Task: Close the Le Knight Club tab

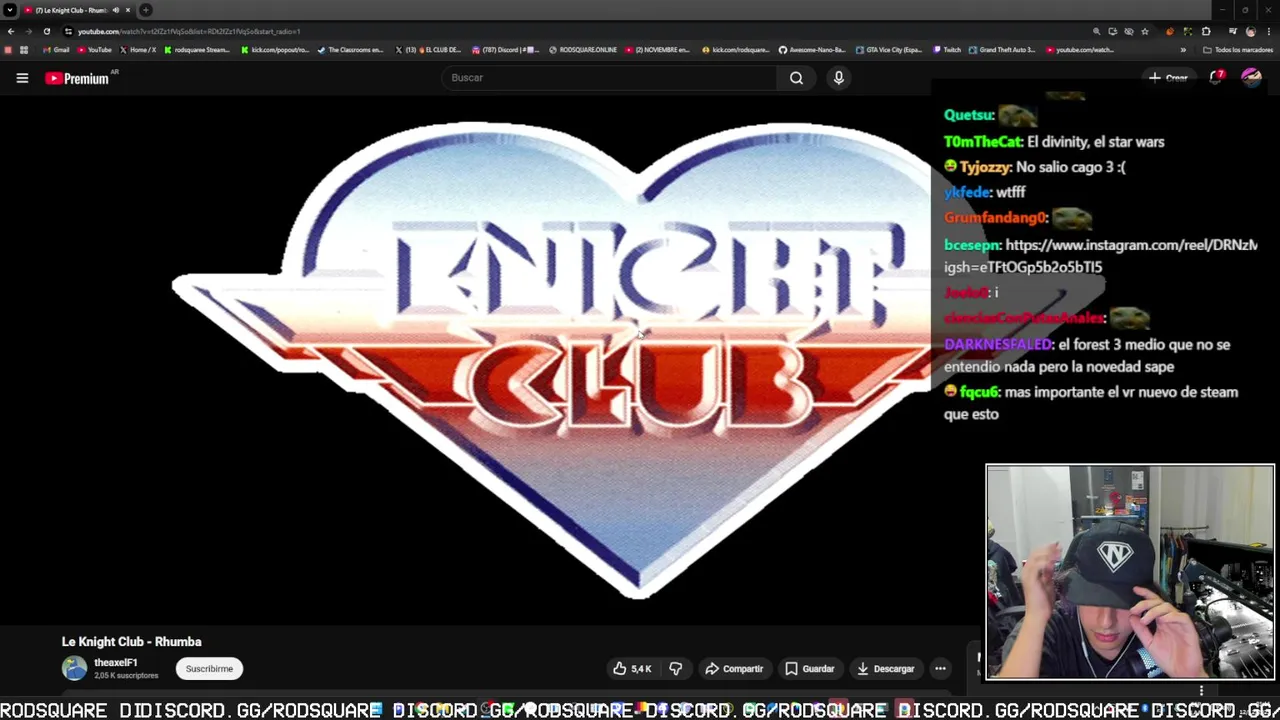Action: tap(128, 10)
